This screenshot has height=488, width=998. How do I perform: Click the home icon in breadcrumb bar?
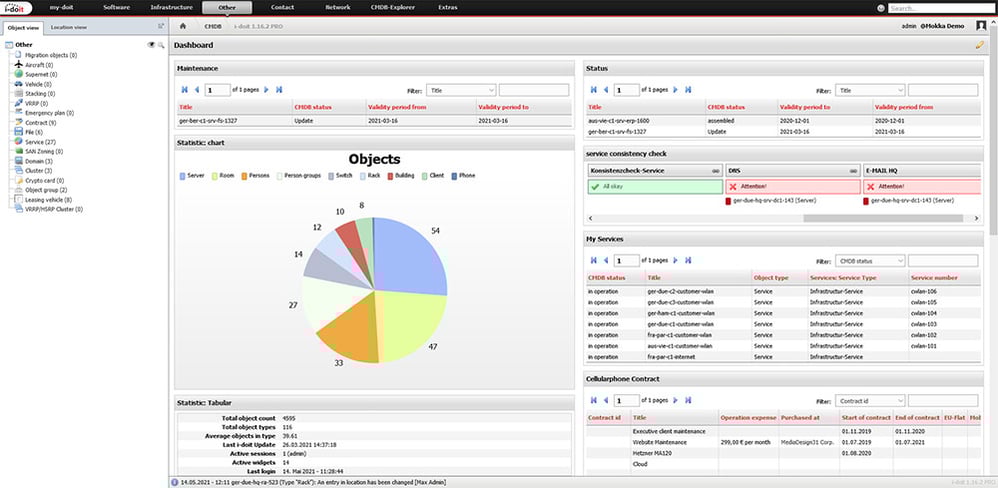click(183, 26)
